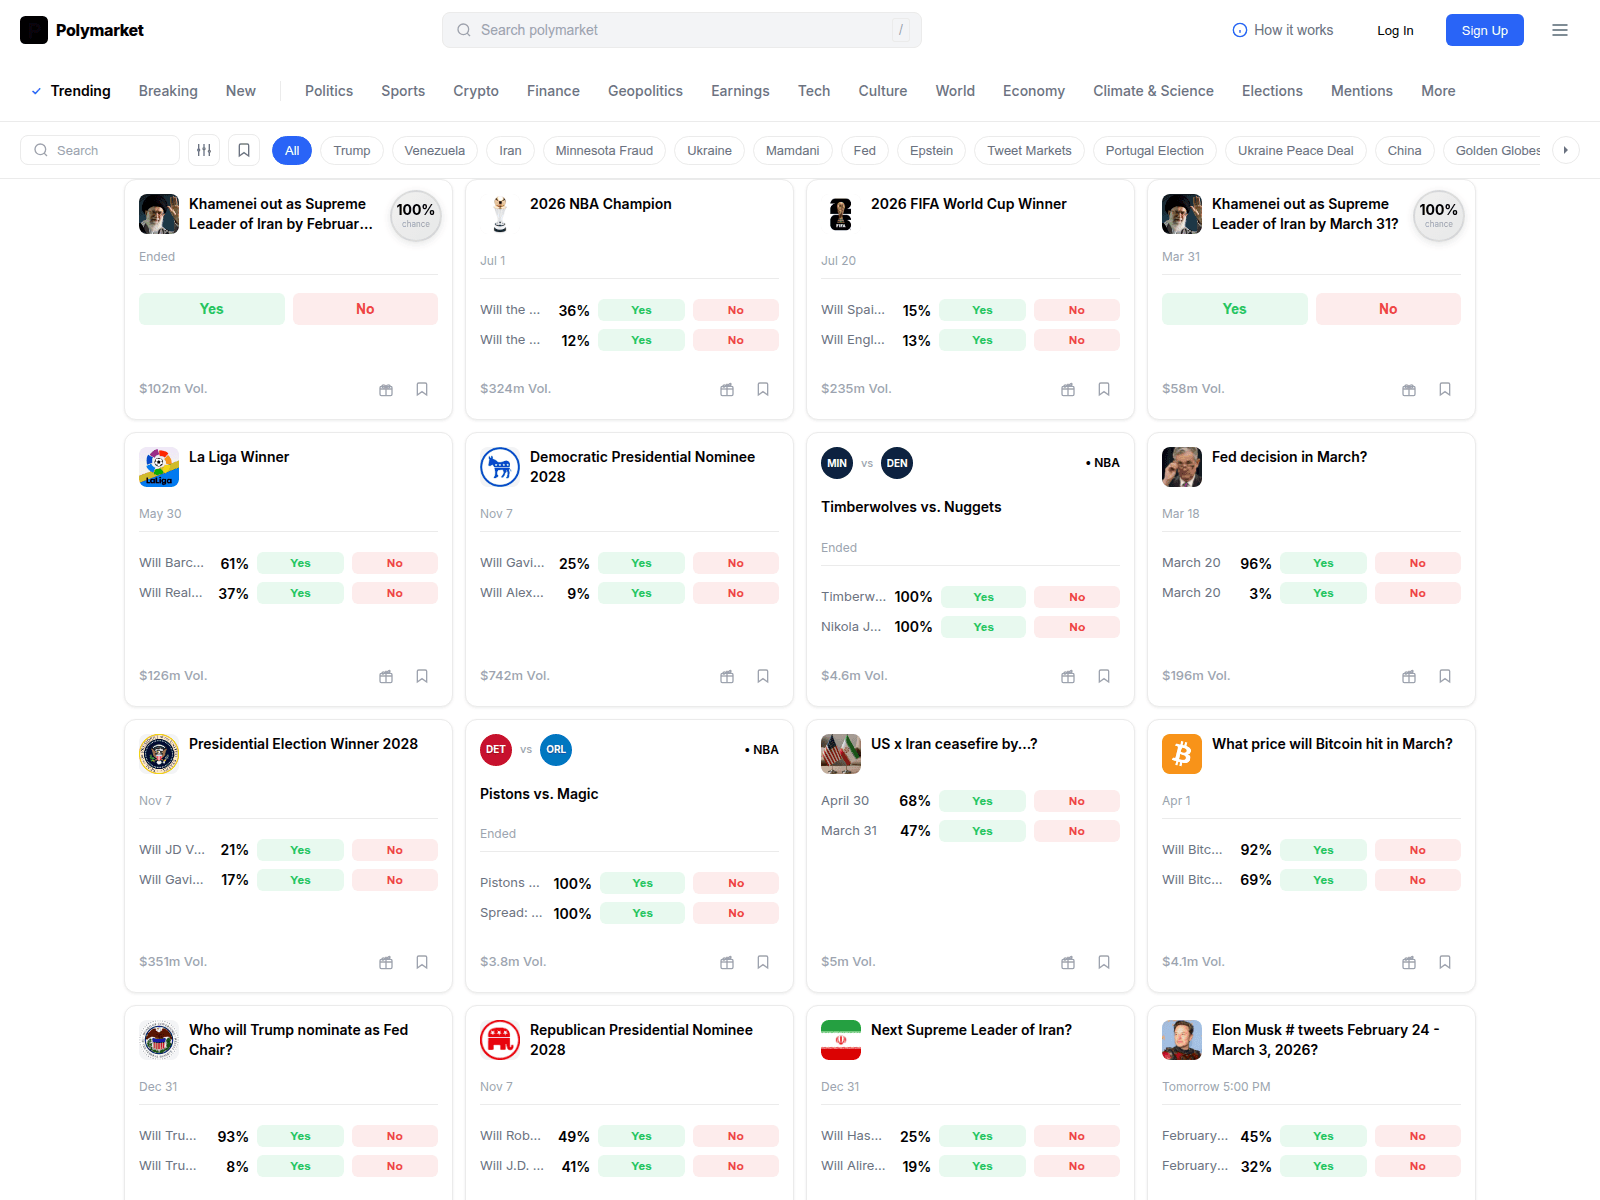This screenshot has height=1200, width=1600.
Task: Open the More navigation dropdown
Action: click(1438, 91)
